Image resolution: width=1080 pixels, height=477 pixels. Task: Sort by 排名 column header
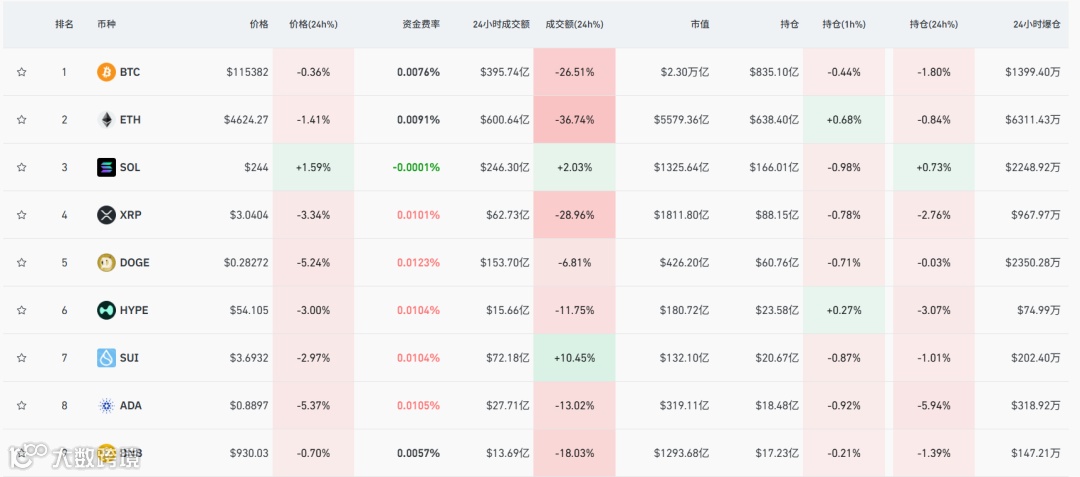point(65,24)
